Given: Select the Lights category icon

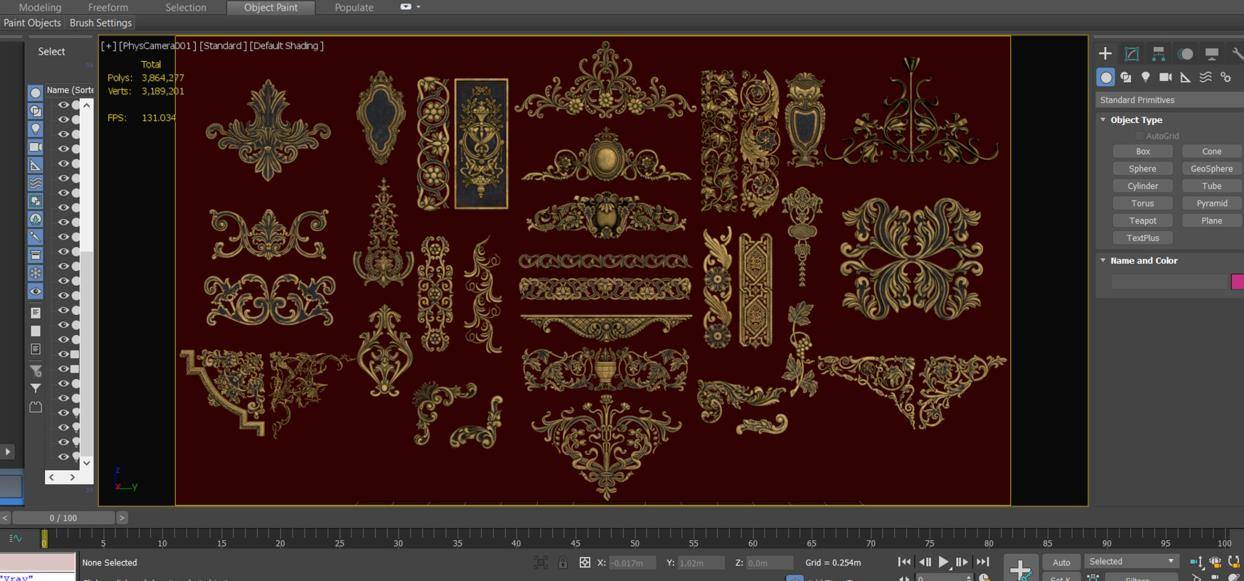Looking at the screenshot, I should pos(1146,77).
